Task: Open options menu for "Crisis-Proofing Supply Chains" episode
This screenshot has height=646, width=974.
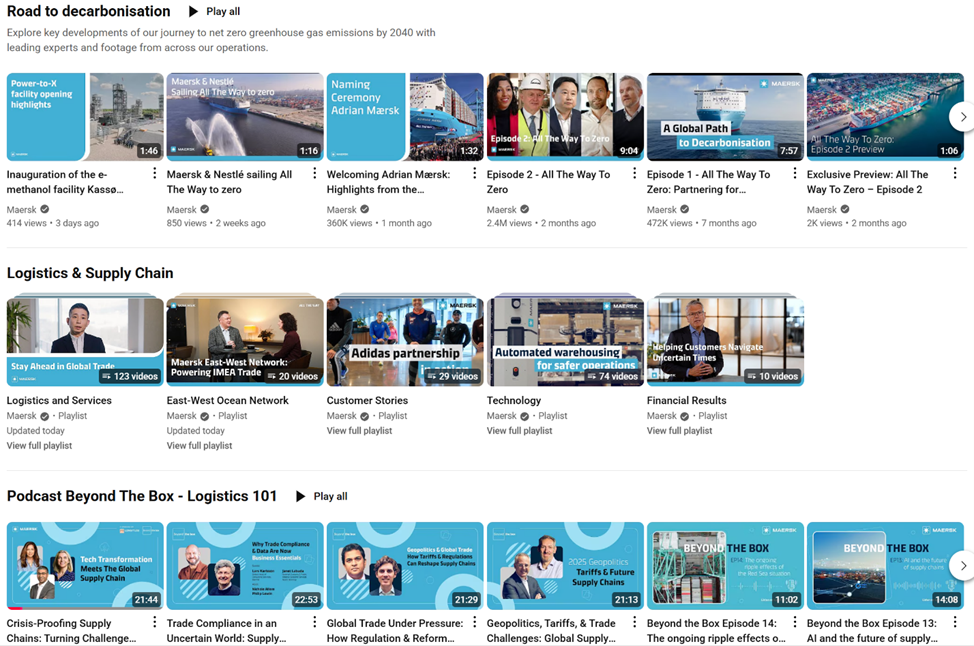Action: tap(157, 624)
